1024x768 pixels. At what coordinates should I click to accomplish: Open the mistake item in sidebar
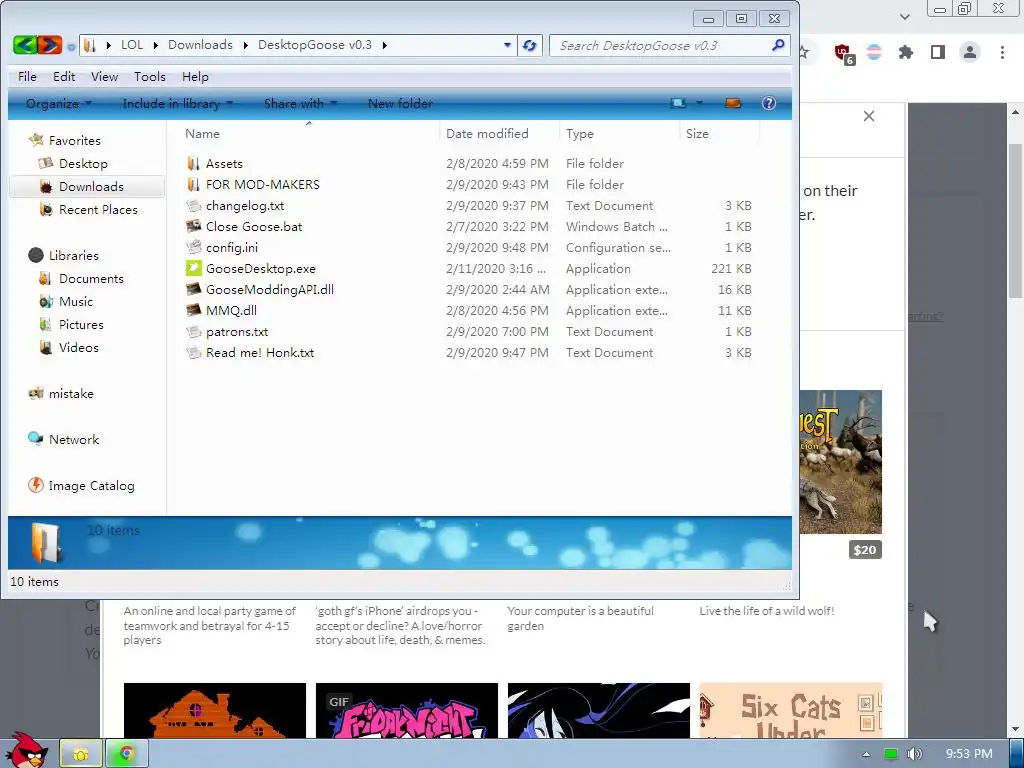(x=71, y=394)
